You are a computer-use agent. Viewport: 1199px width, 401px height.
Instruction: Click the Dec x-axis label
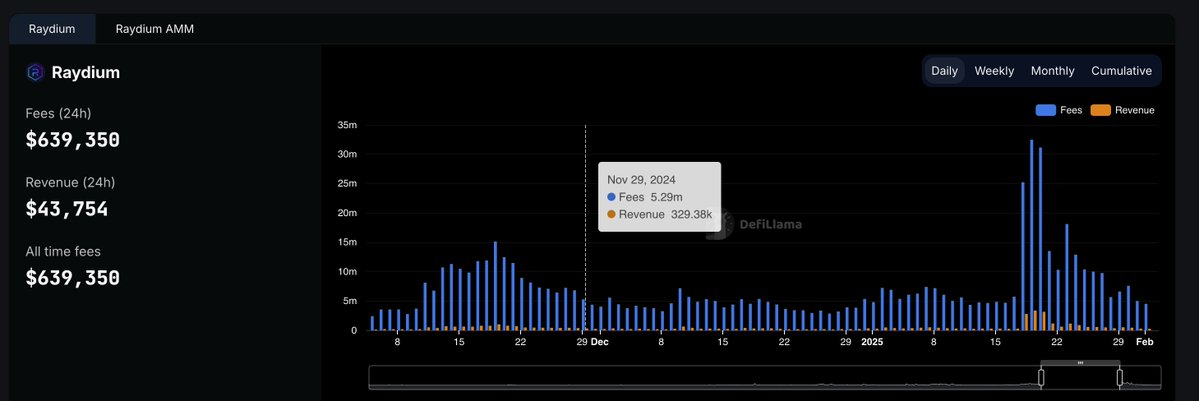600,342
